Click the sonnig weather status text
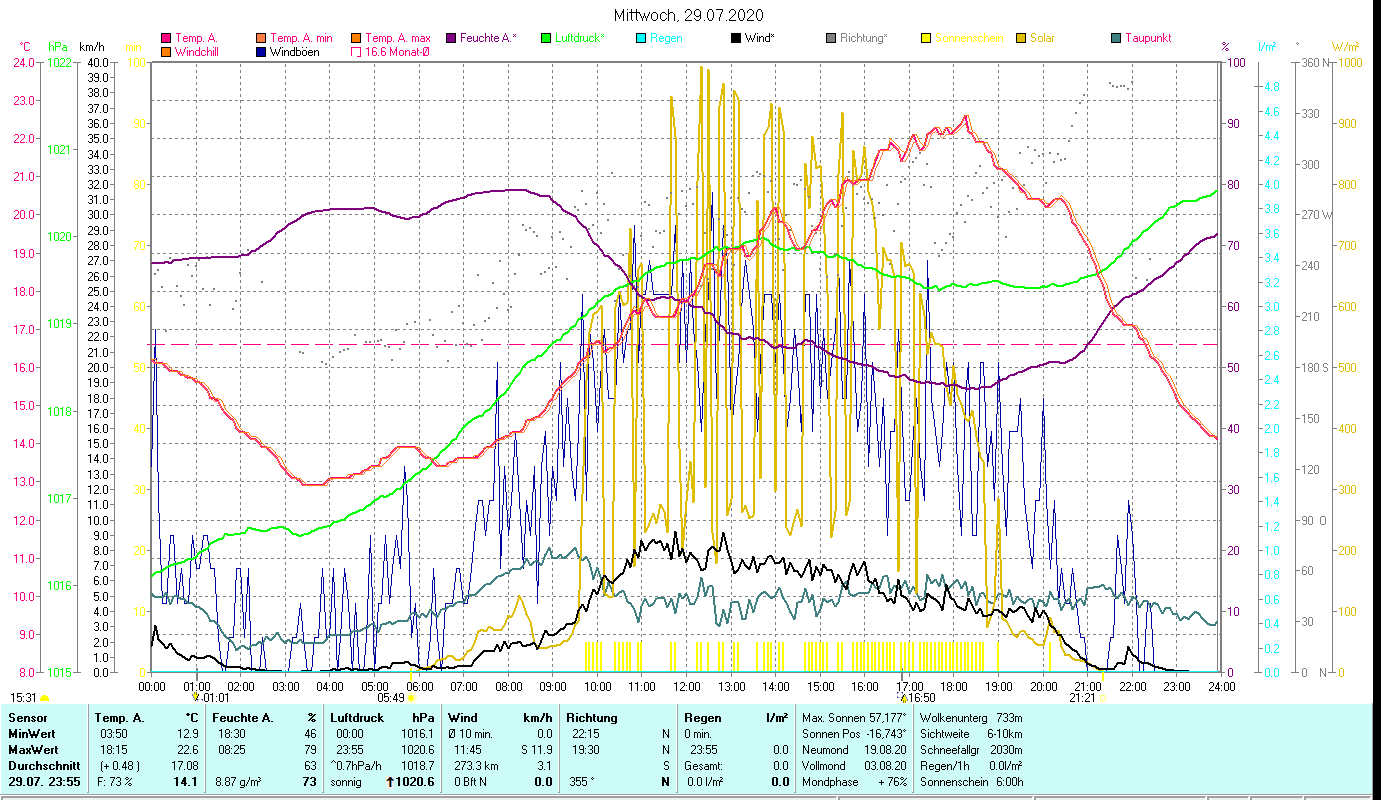The height and width of the screenshot is (800, 1381). point(346,782)
